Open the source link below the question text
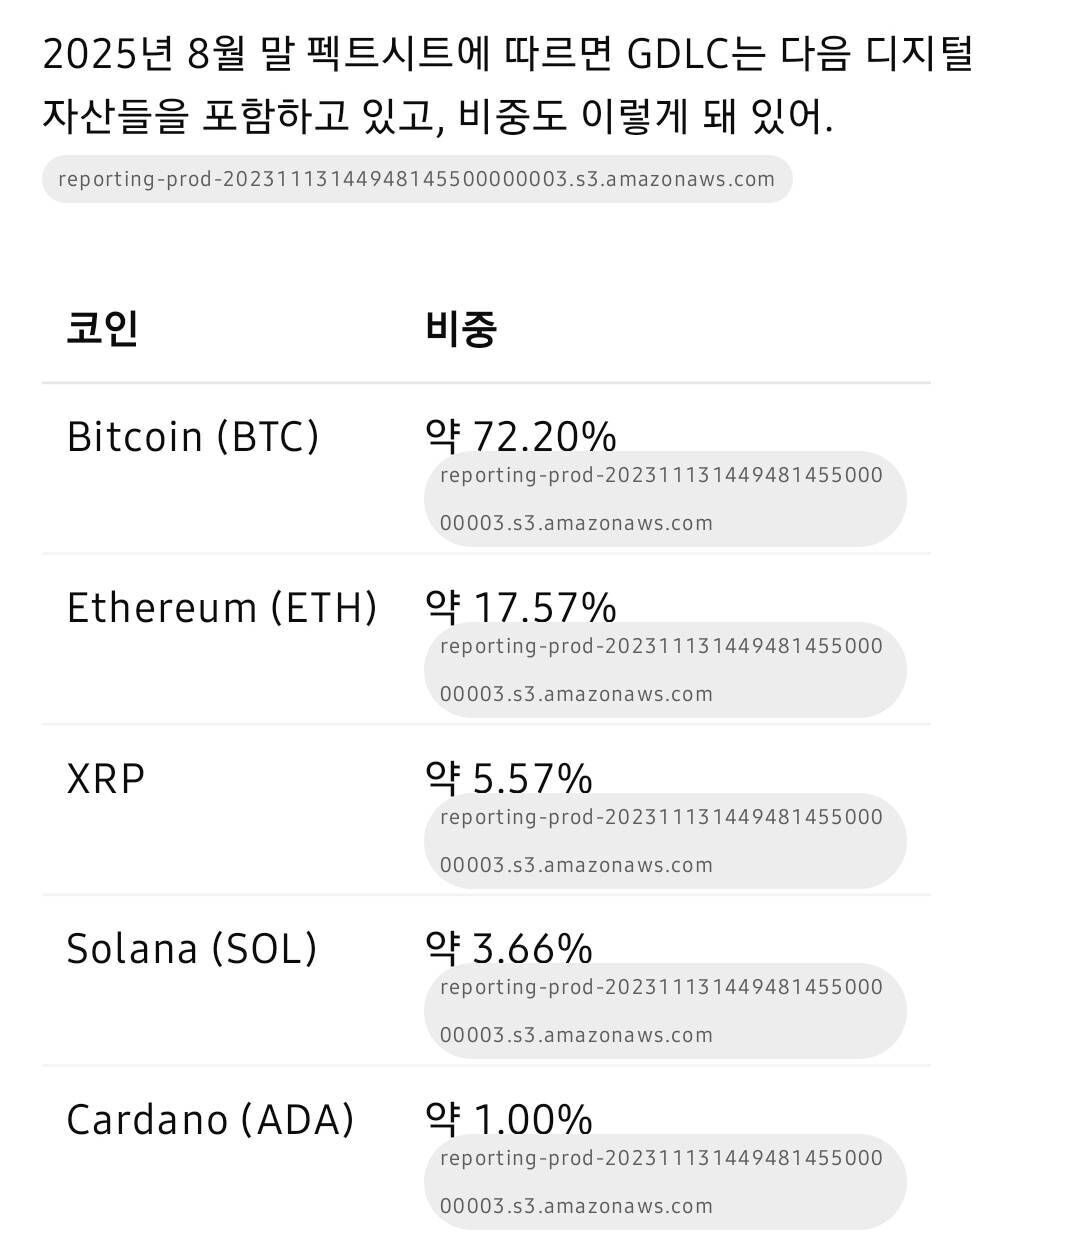Image resolution: width=1080 pixels, height=1259 pixels. (416, 179)
